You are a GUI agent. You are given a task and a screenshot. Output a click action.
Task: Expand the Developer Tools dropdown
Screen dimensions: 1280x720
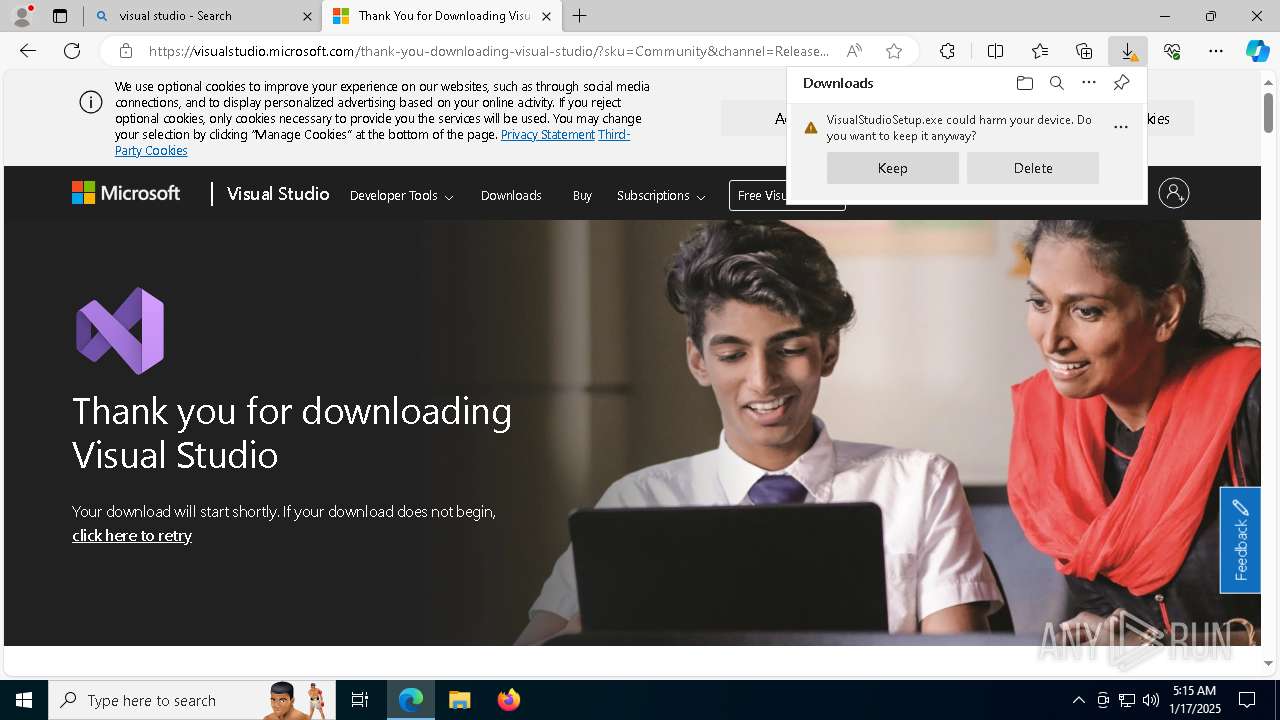(401, 196)
